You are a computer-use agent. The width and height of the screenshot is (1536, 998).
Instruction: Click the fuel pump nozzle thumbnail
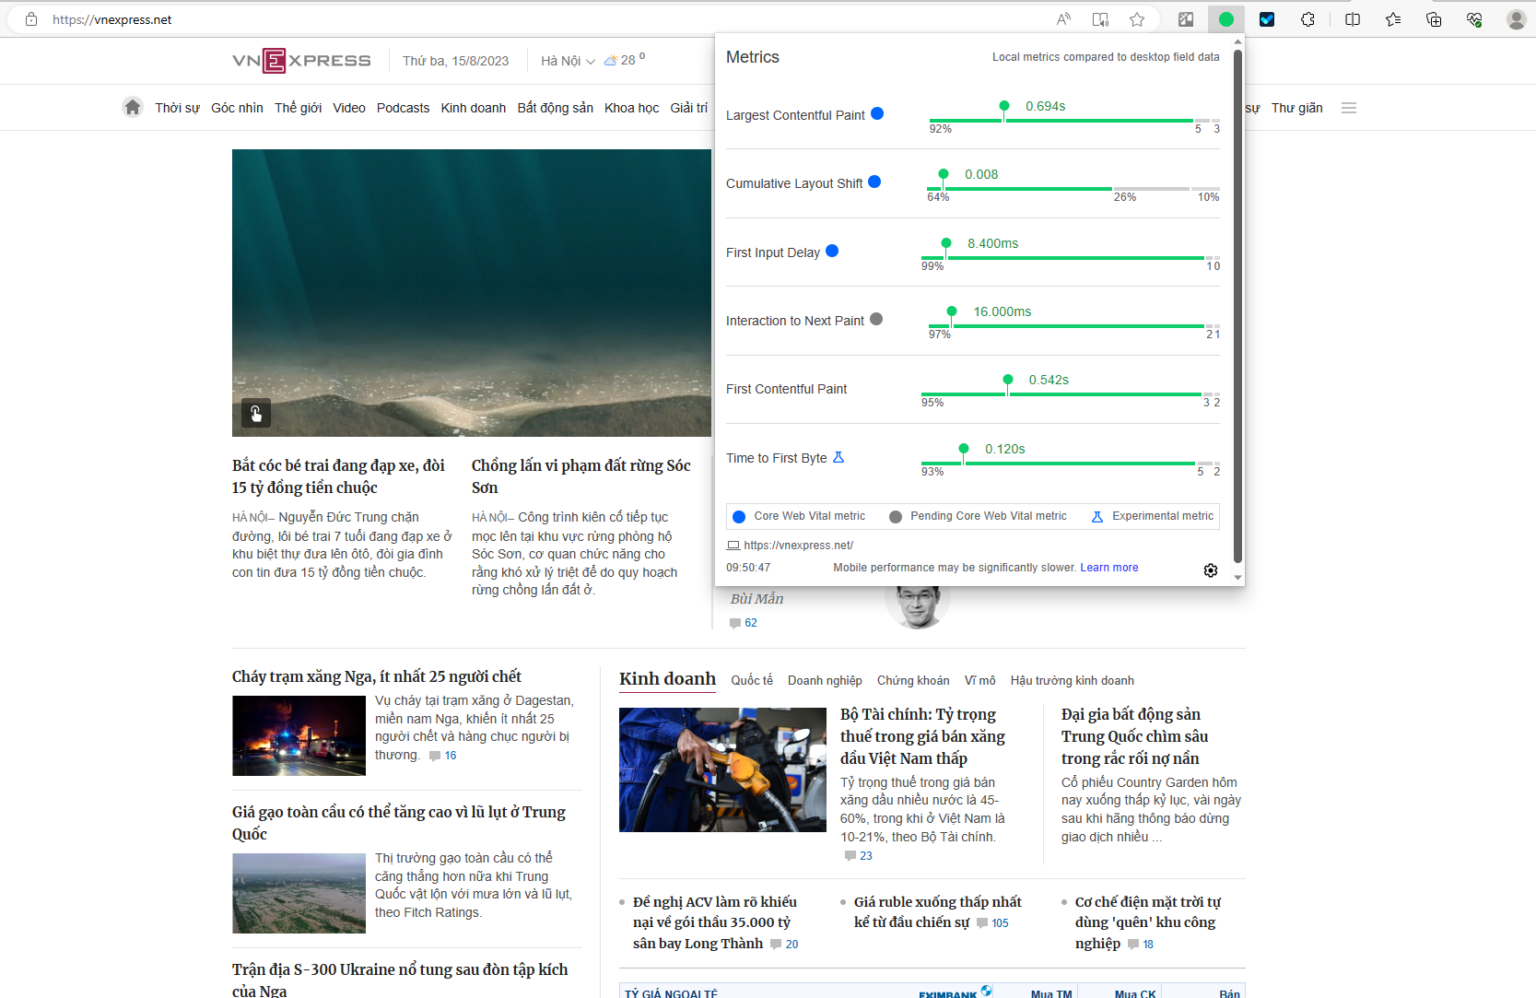tap(723, 770)
